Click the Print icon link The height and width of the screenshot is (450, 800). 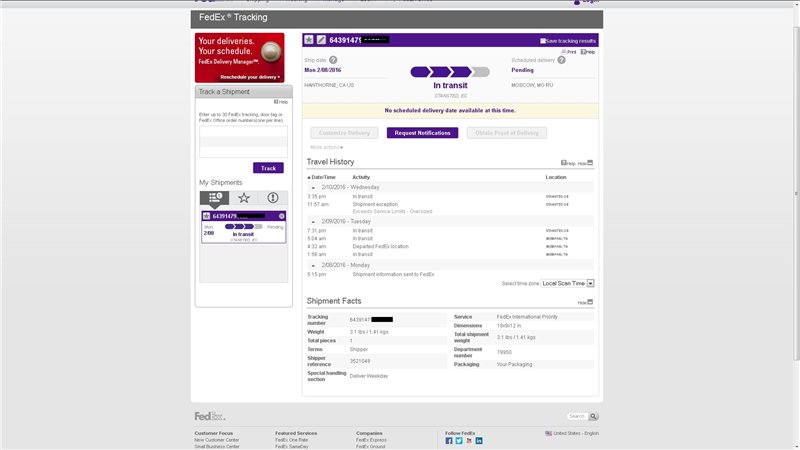pyautogui.click(x=568, y=51)
